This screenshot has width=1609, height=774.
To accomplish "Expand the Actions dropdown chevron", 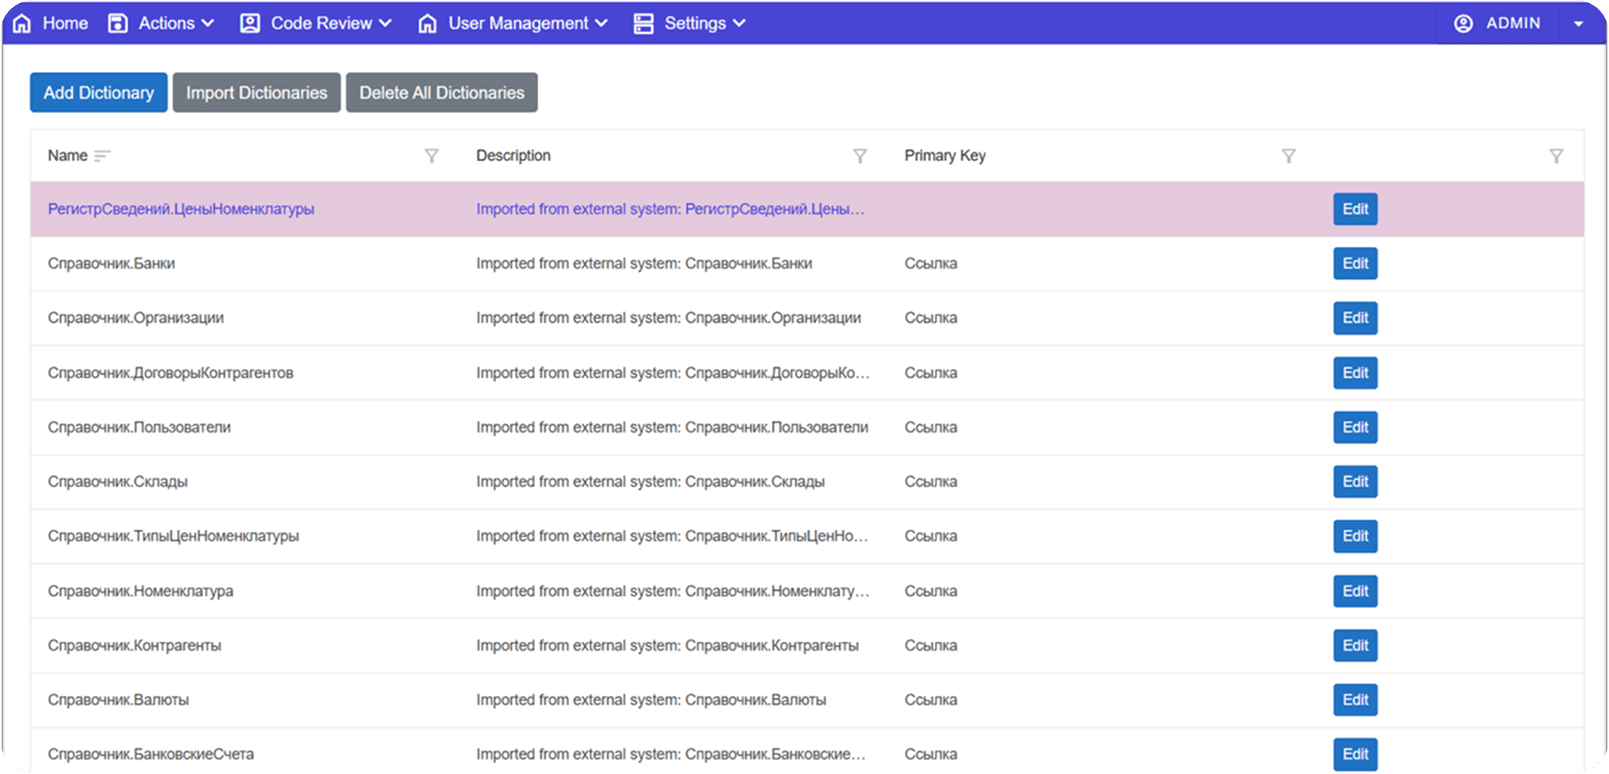I will tap(208, 23).
